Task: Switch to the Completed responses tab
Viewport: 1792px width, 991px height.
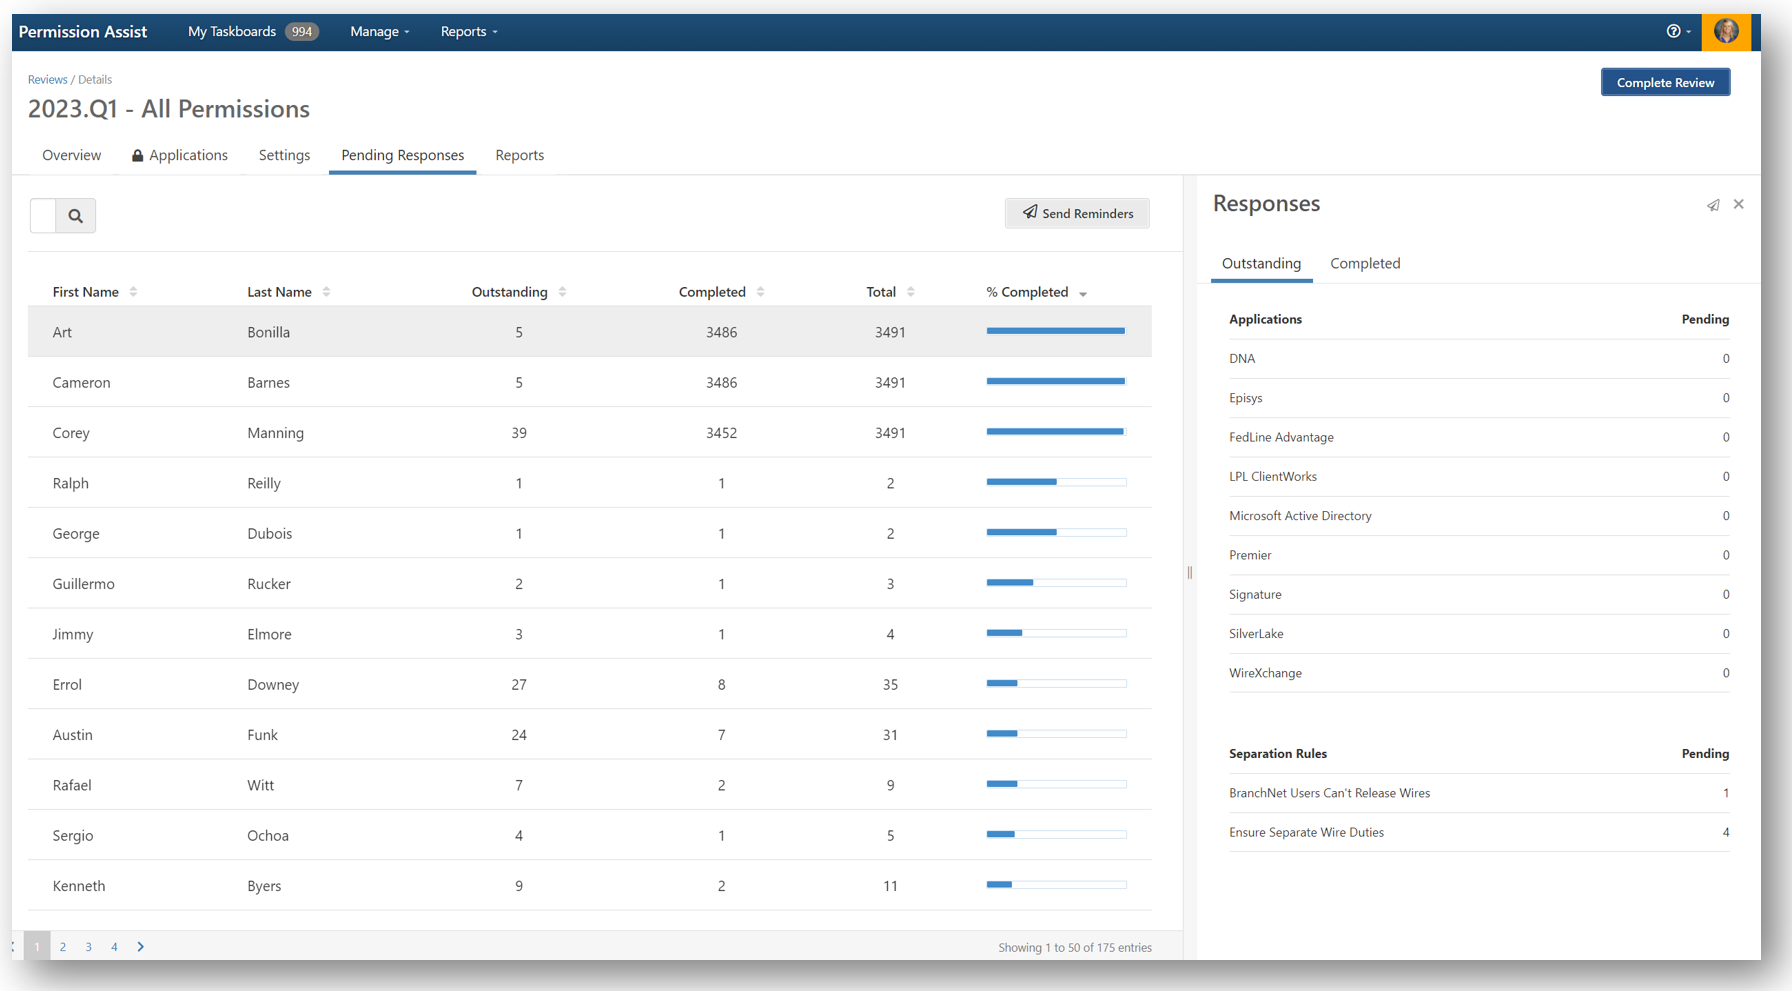Action: [x=1364, y=264]
